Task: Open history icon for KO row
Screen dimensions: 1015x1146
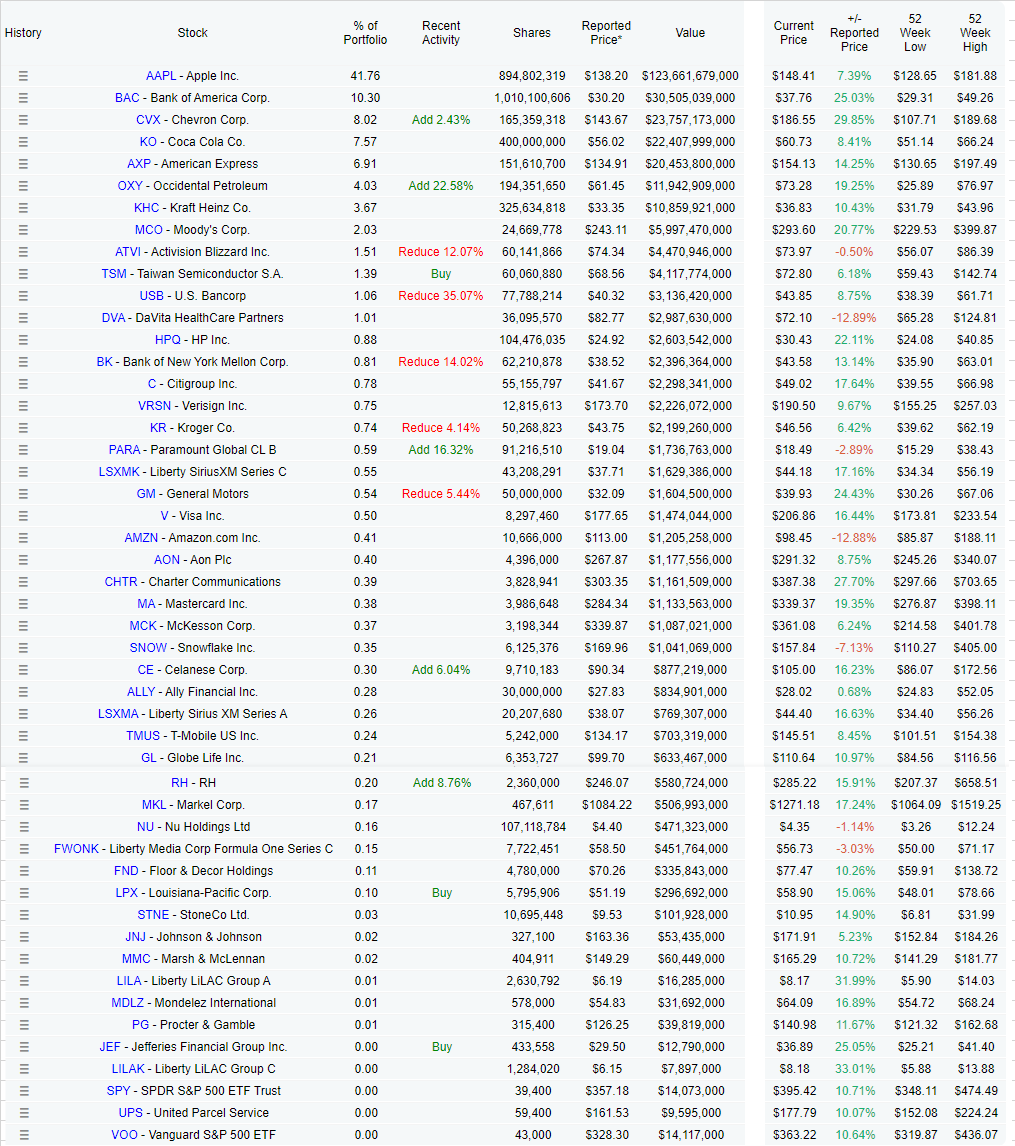Action: pyautogui.click(x=23, y=142)
